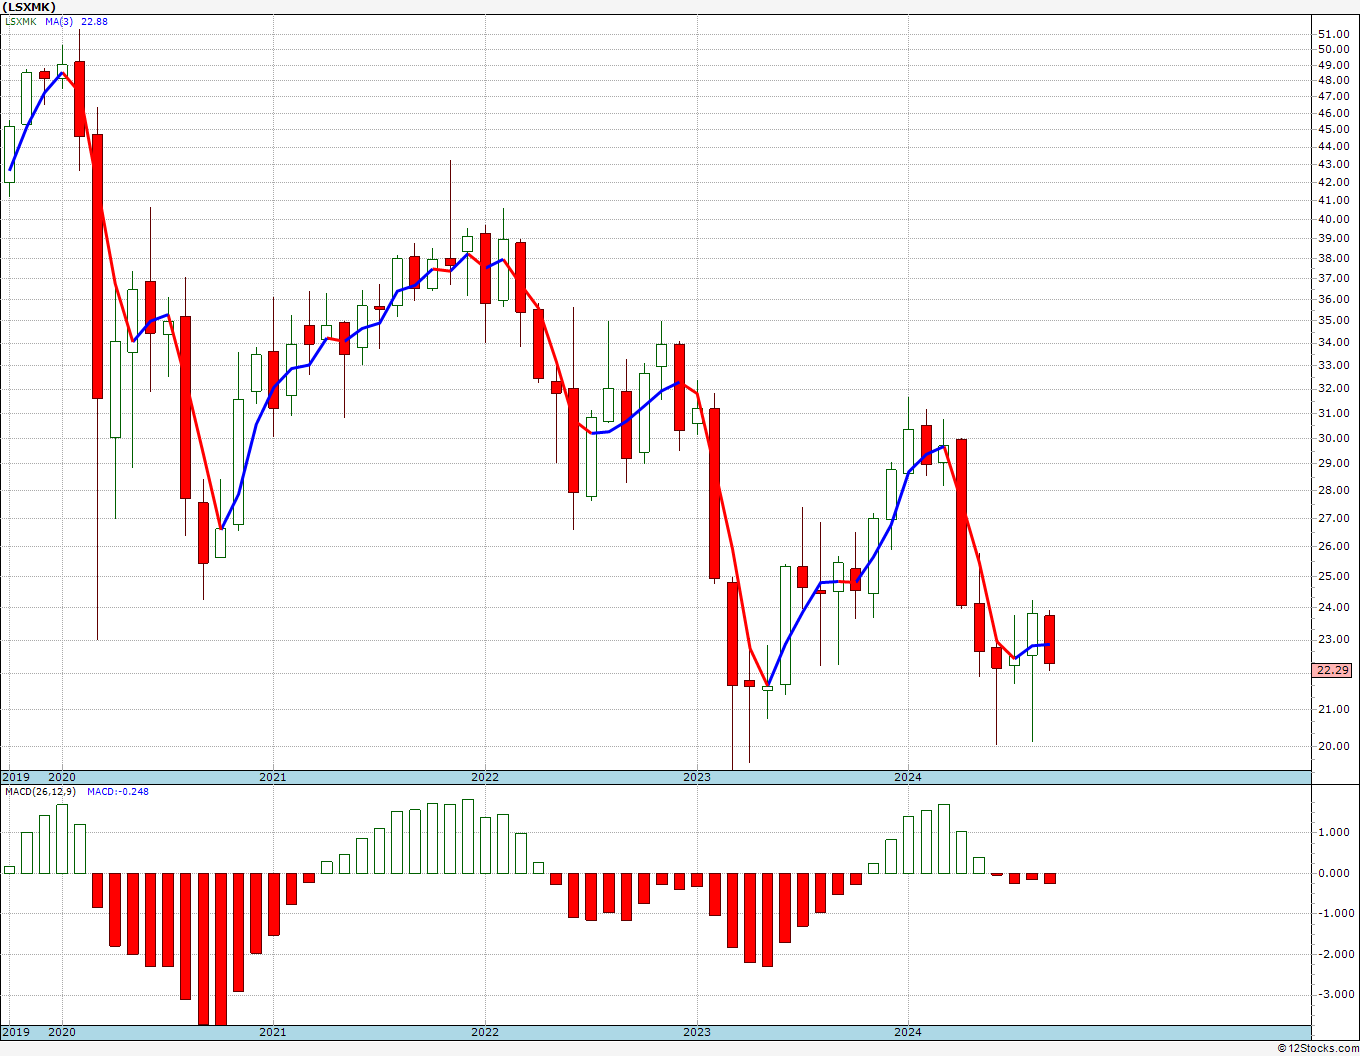The height and width of the screenshot is (1056, 1360).
Task: Click the 45.00 price axis label
Action: click(1333, 129)
